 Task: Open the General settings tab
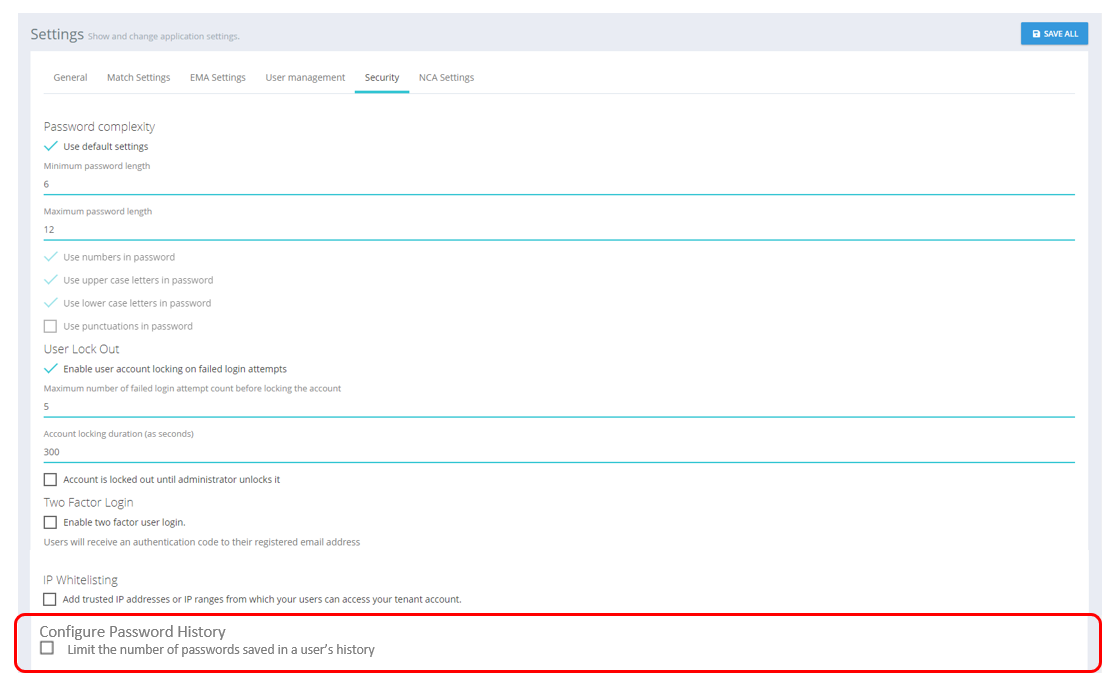70,77
